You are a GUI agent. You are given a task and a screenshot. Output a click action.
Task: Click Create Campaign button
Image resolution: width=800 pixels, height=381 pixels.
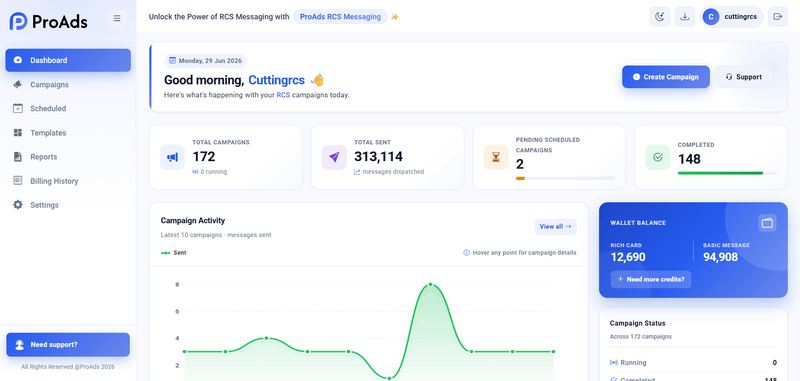[666, 77]
